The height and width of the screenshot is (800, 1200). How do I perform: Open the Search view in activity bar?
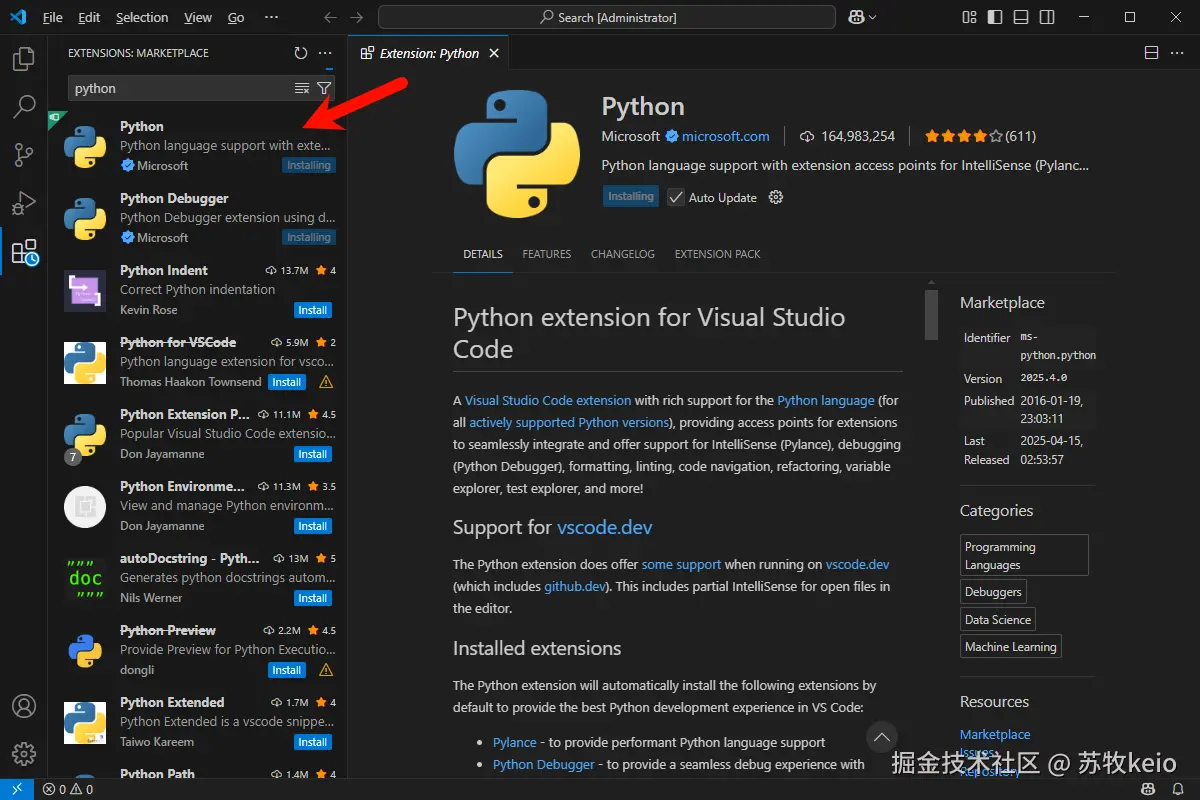[x=23, y=107]
